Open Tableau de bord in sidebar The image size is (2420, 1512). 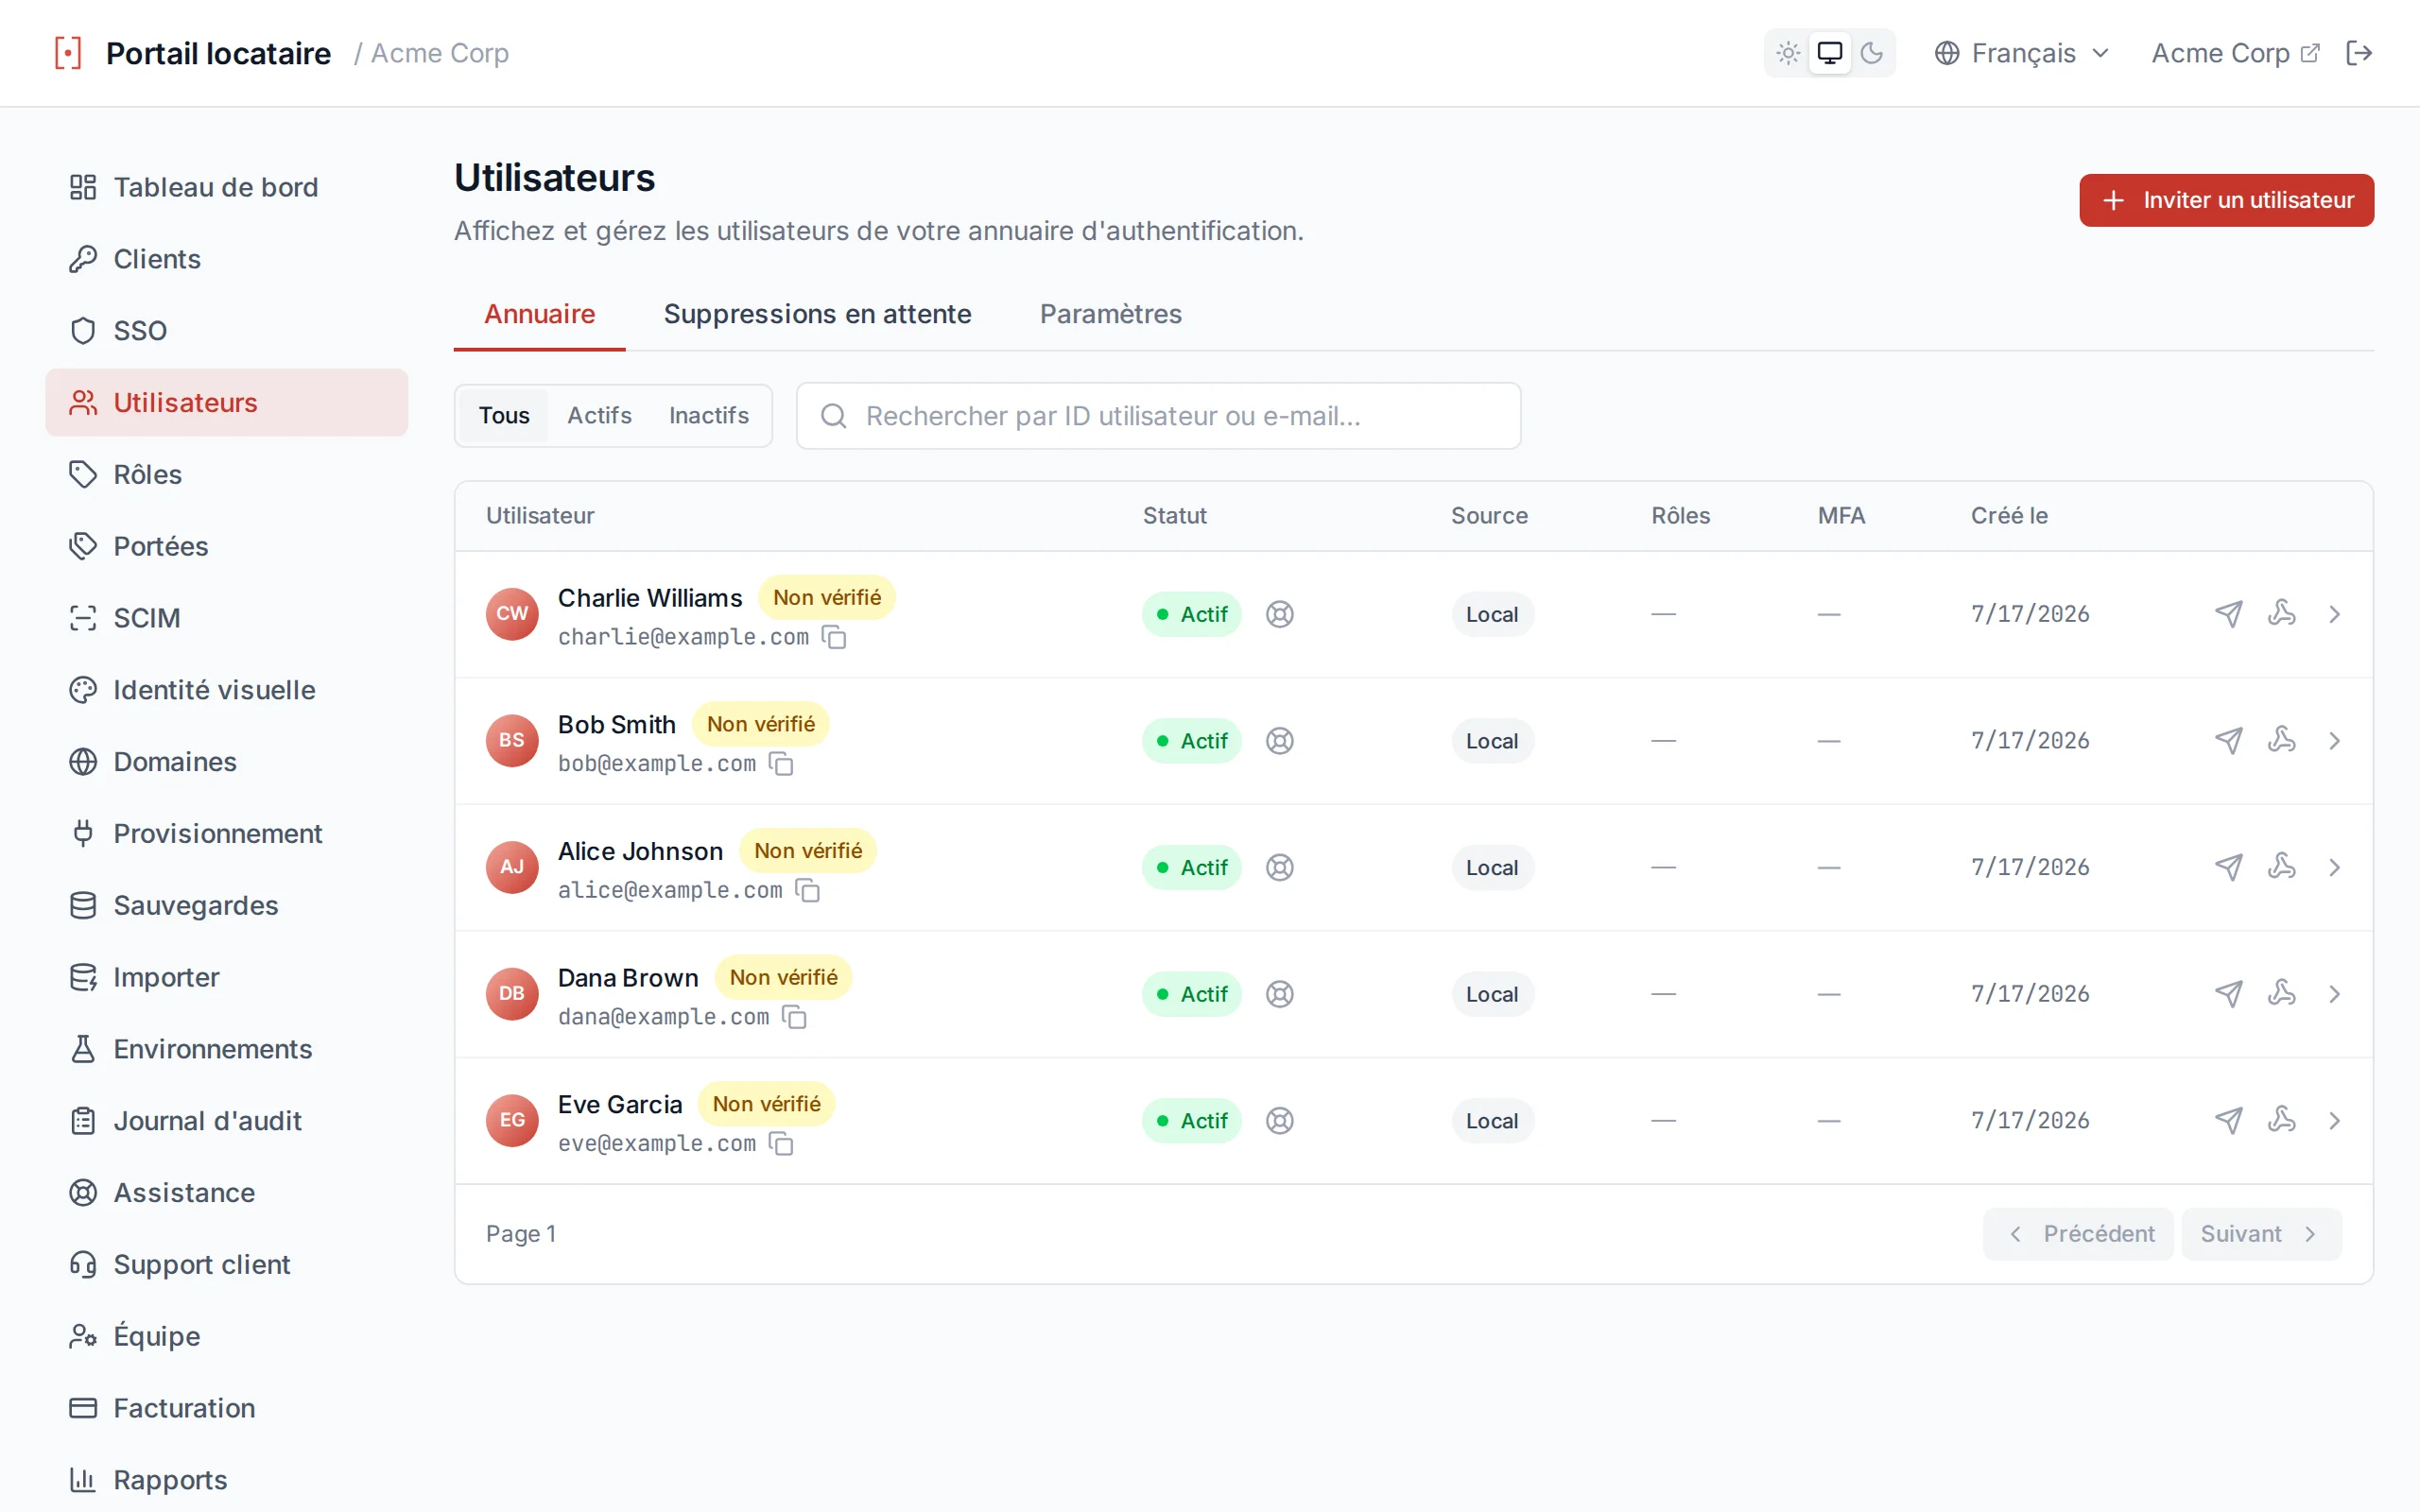(x=227, y=187)
